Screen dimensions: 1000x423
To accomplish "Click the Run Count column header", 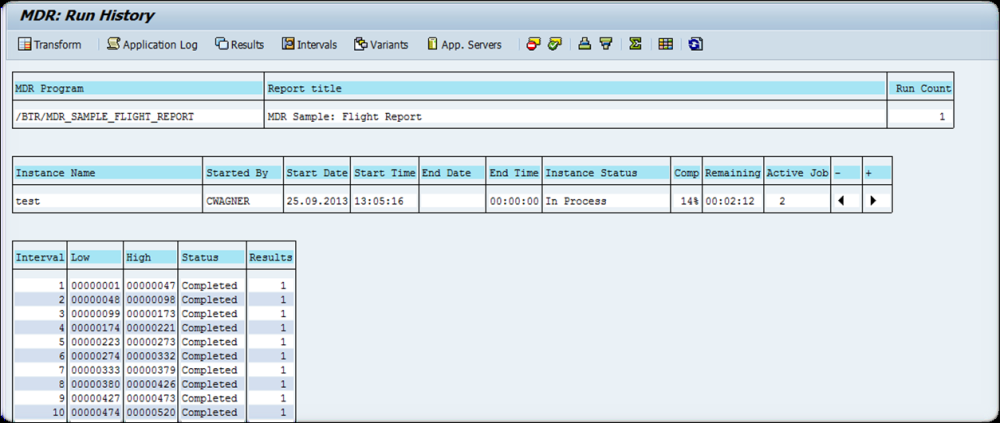I will coord(921,89).
